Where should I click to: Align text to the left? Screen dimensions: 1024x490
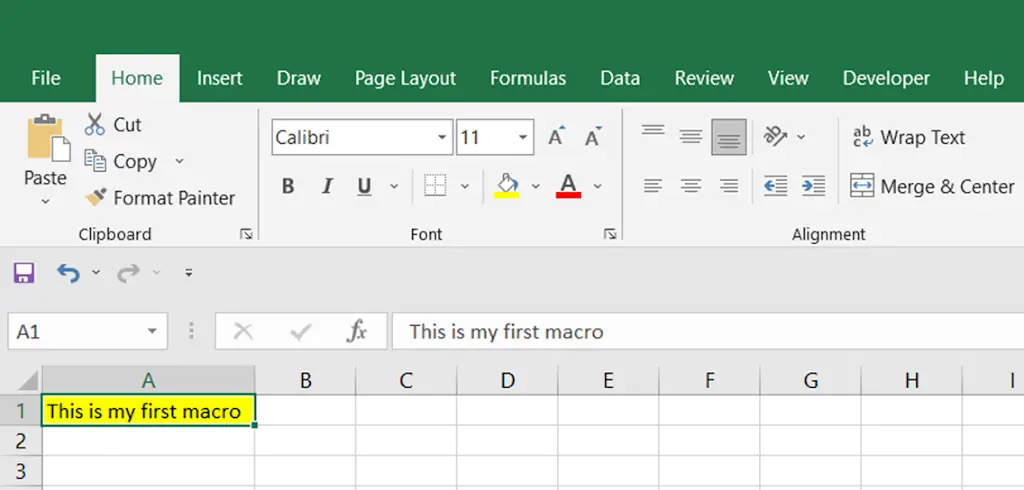tap(652, 186)
